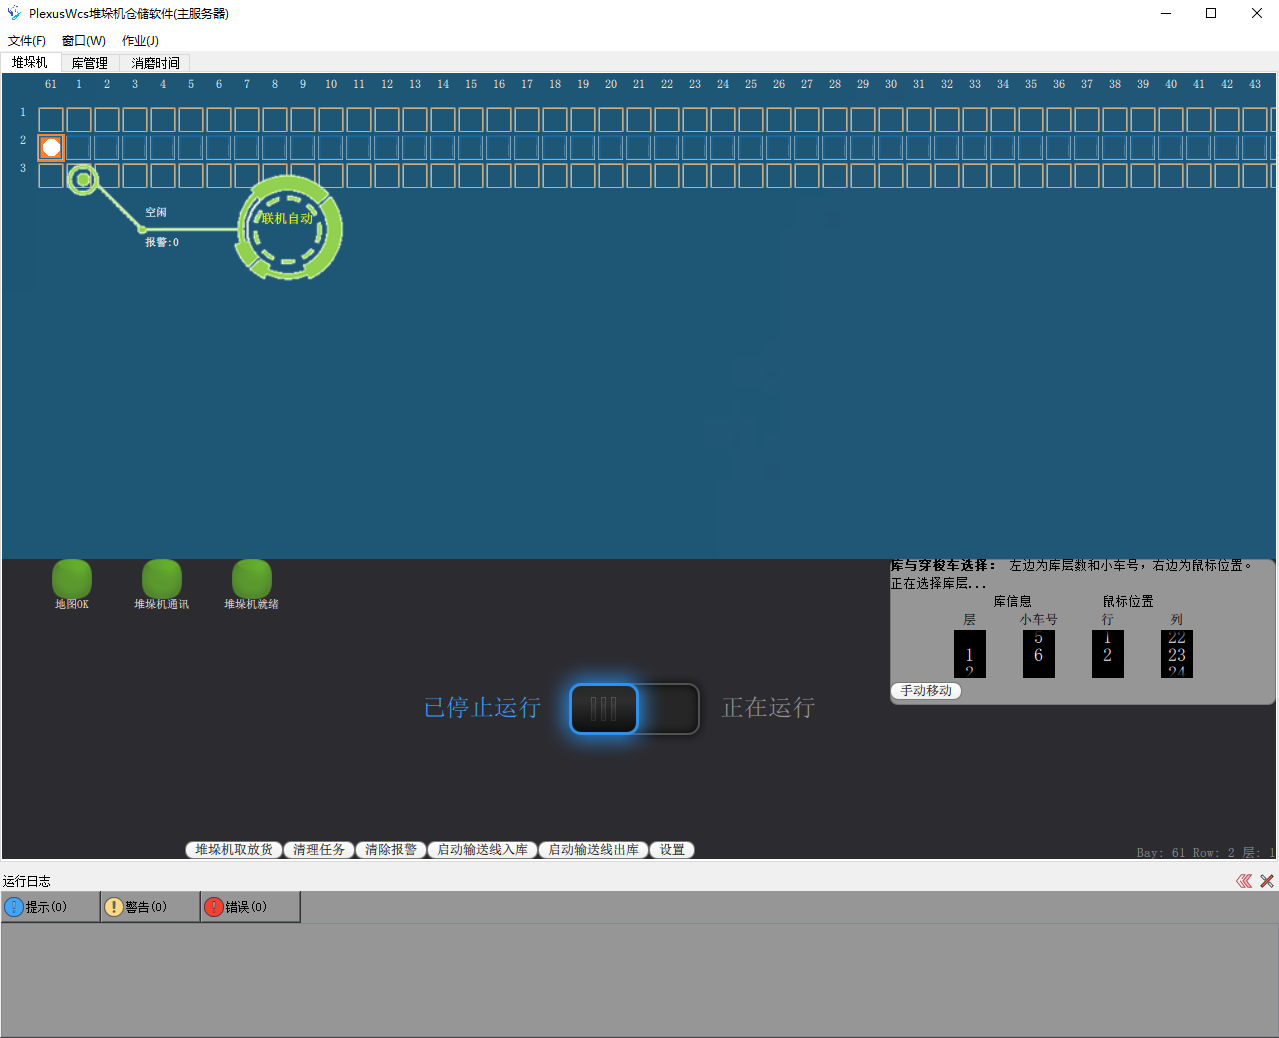Click the 层 number wheel picker

[x=970, y=654]
